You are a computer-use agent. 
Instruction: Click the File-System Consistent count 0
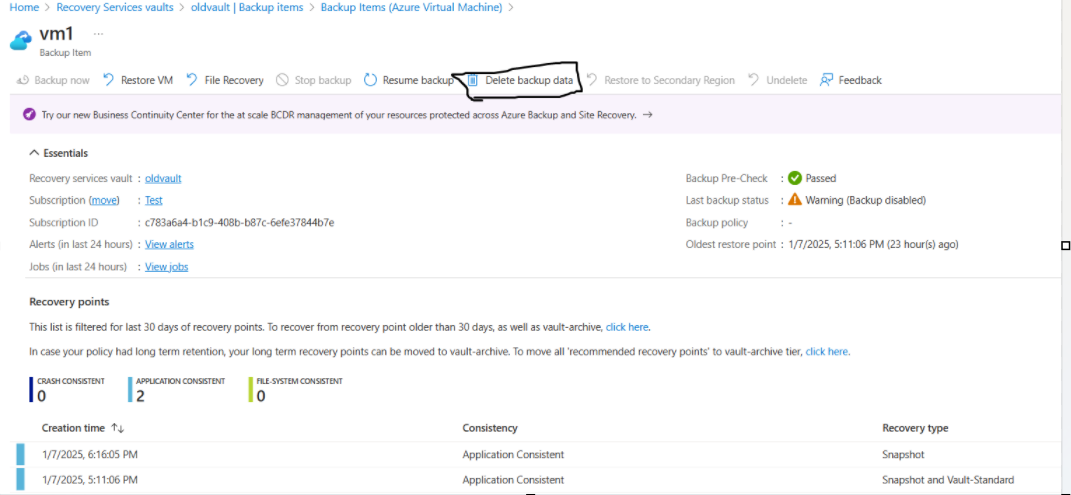[x=261, y=395]
